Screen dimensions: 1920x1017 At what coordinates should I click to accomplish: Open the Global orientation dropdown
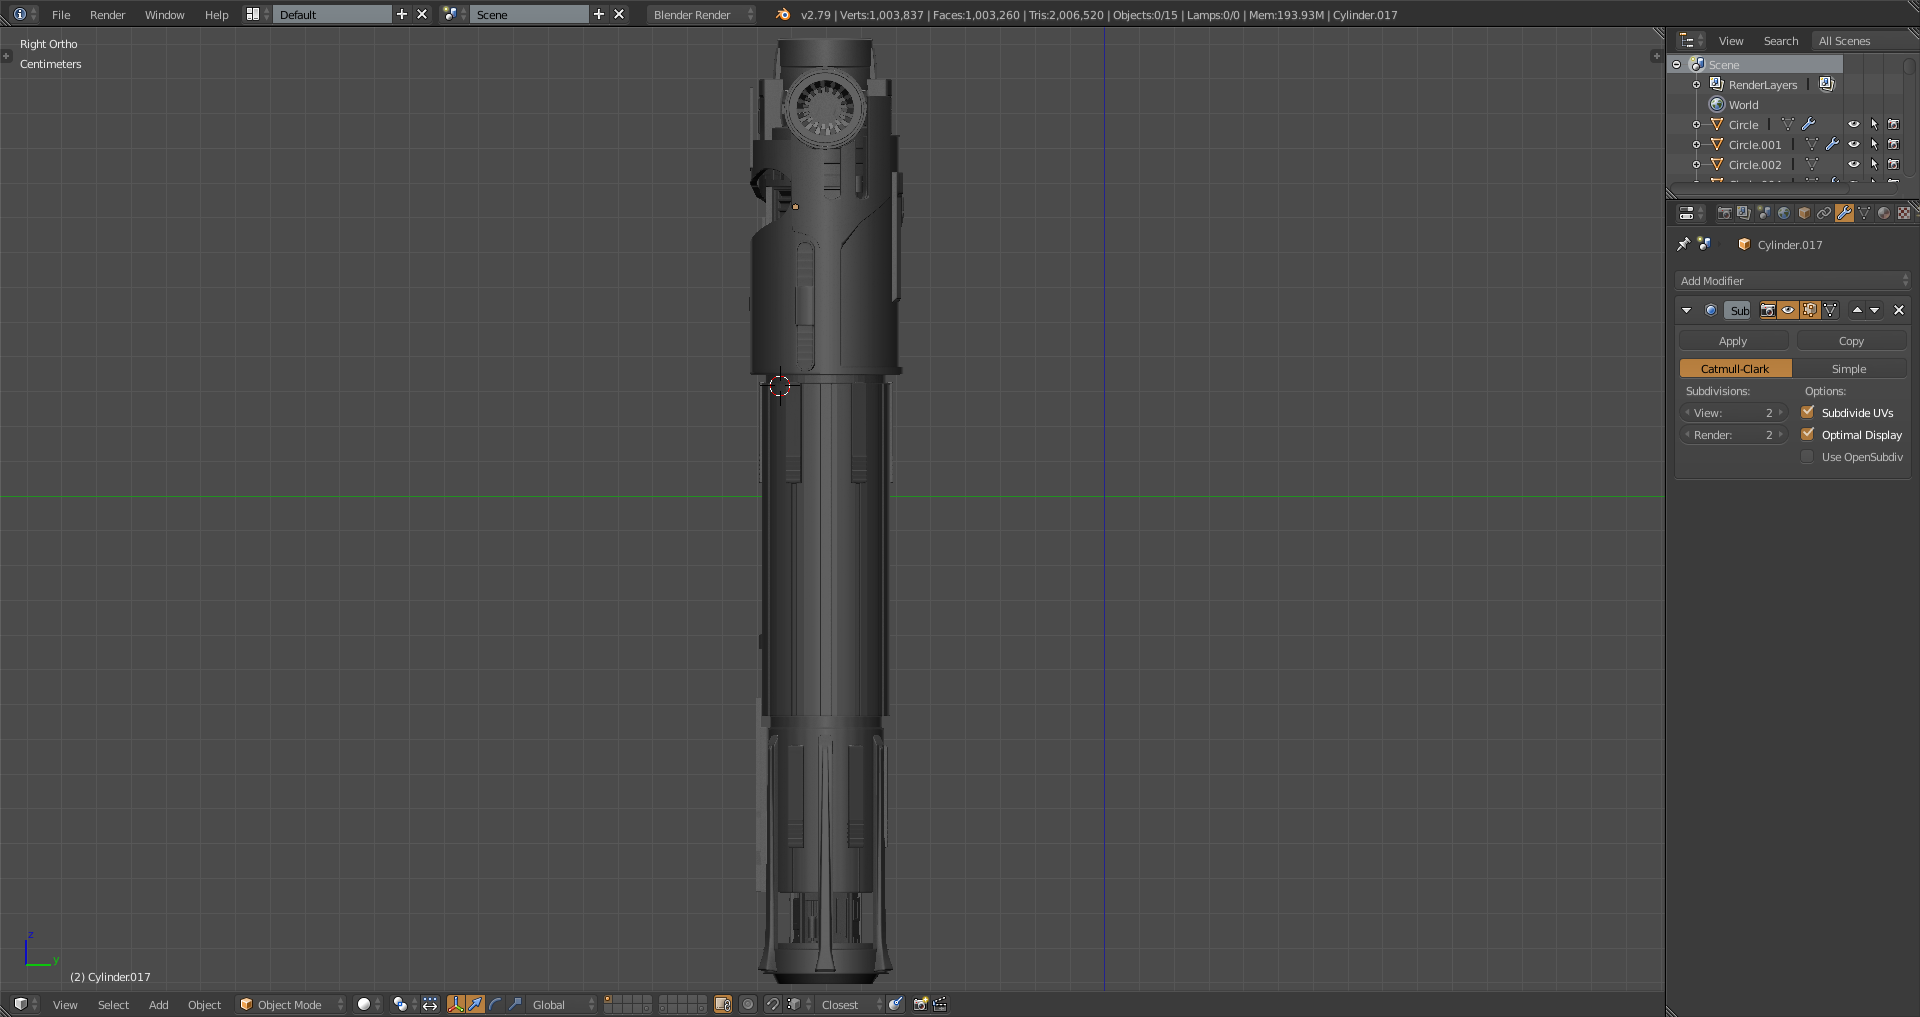click(x=562, y=1004)
